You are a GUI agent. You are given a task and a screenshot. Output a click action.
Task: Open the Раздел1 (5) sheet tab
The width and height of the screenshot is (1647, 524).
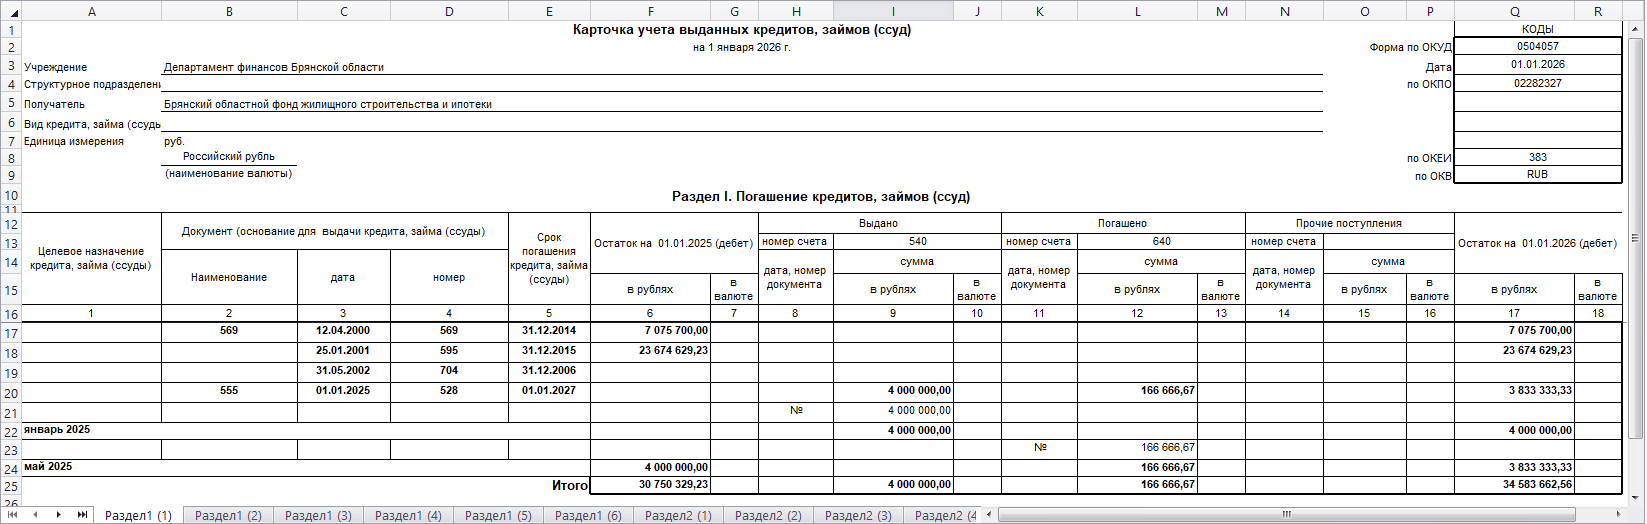point(498,516)
